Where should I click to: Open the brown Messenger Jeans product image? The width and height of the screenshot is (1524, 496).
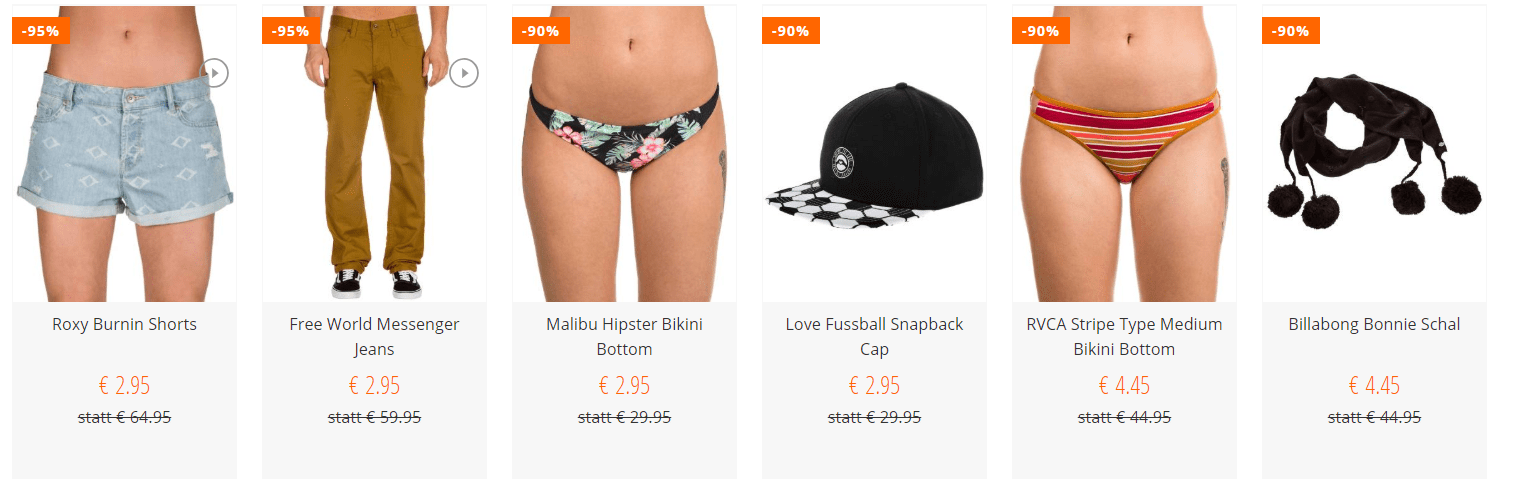coord(375,153)
